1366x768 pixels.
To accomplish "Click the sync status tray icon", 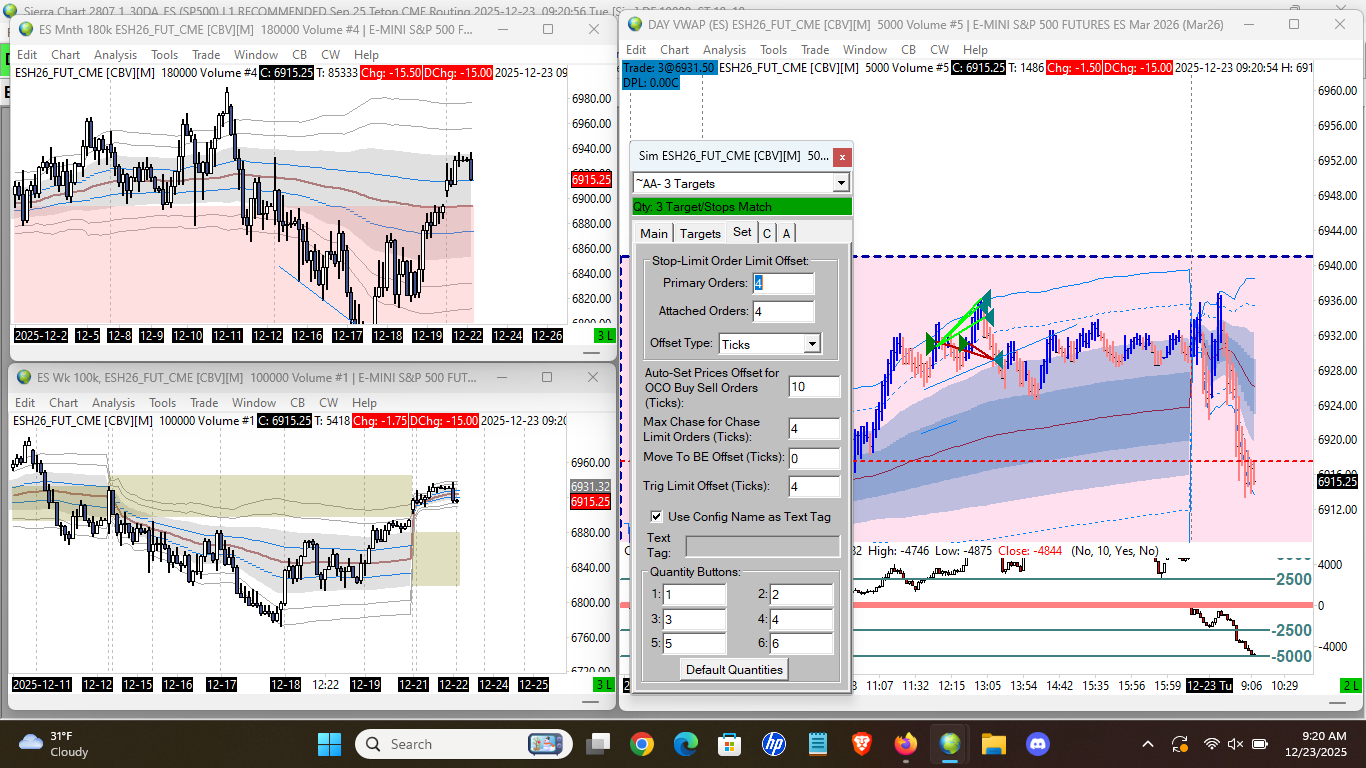I will pyautogui.click(x=1180, y=744).
